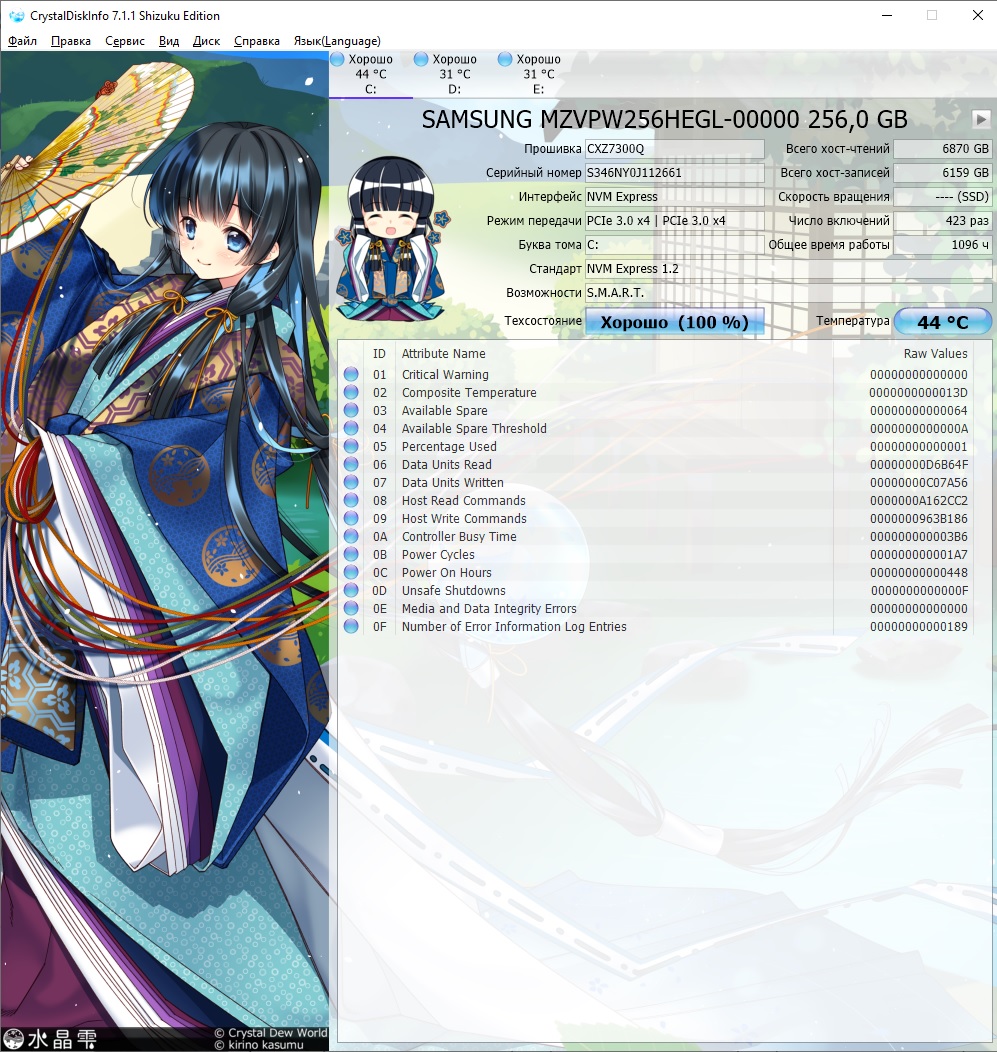The image size is (997, 1052).
Task: Click the Буква тома field showing C:
Action: point(675,245)
